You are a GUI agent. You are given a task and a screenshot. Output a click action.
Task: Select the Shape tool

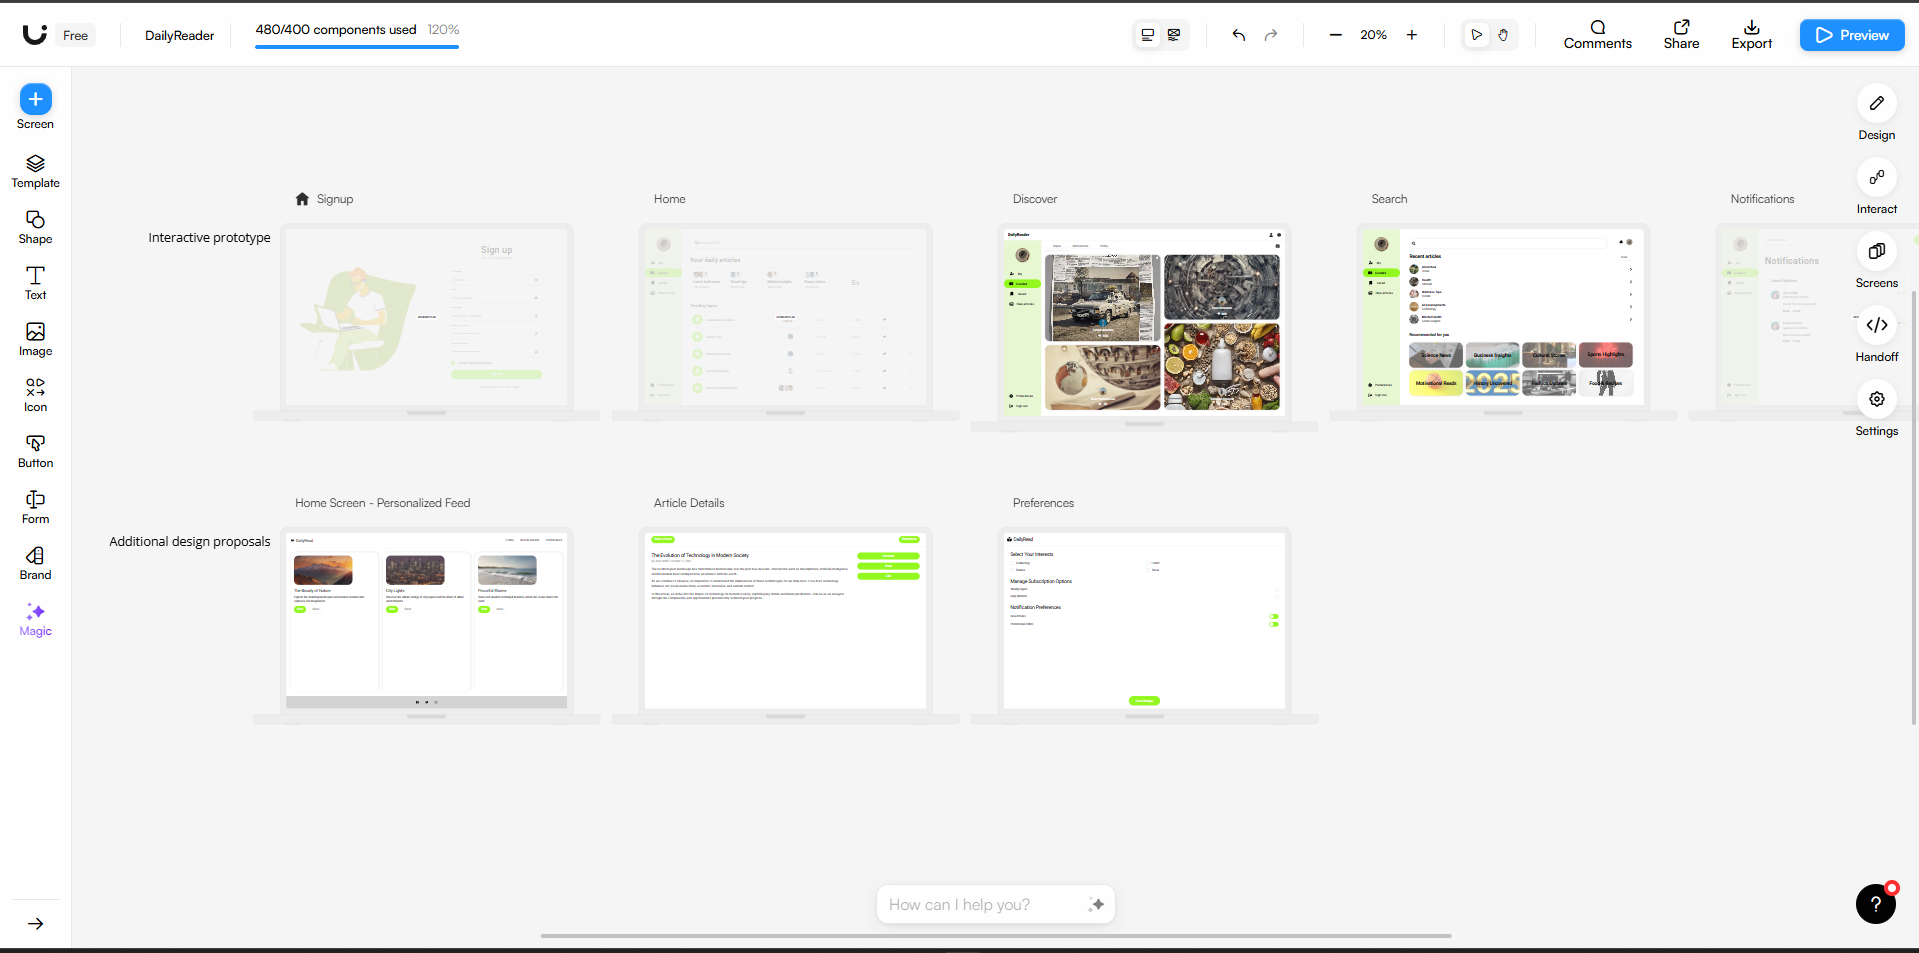pos(35,227)
